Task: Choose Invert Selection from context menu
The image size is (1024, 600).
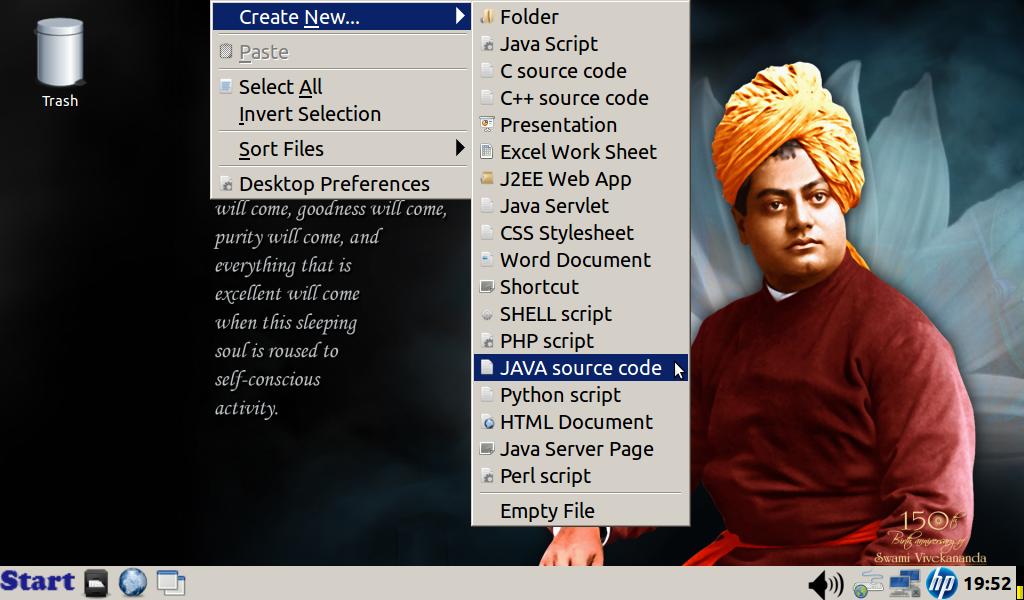Action: pos(340,114)
